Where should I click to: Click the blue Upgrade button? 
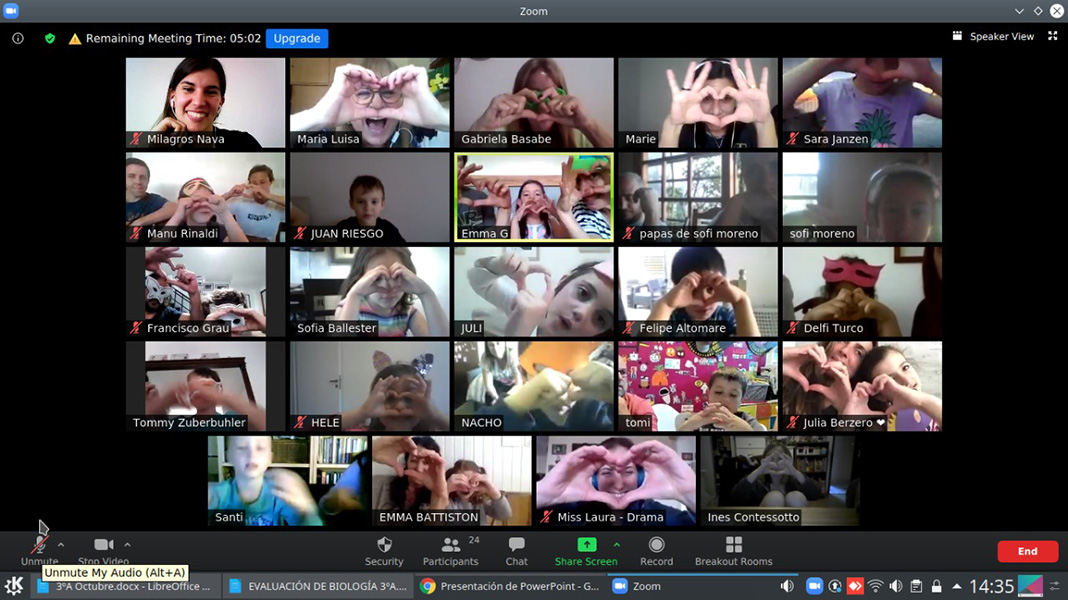pos(297,39)
